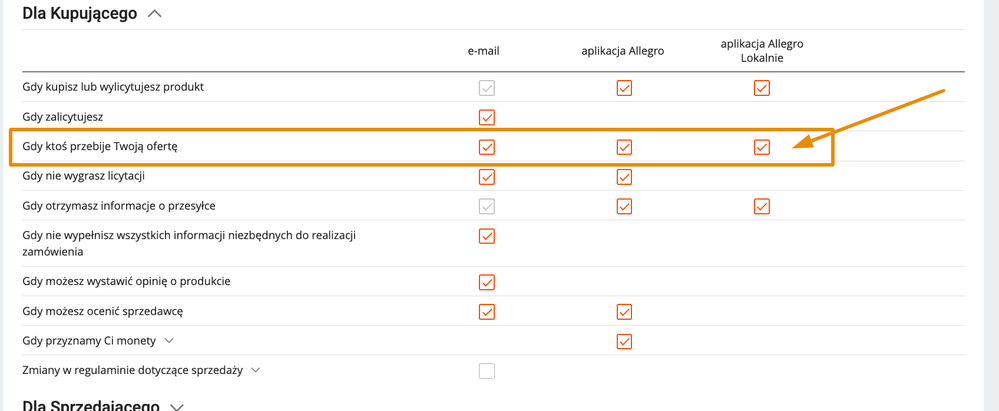Toggle aplikacja Allegro for Gdy ktoś przebije ofertę

click(624, 147)
